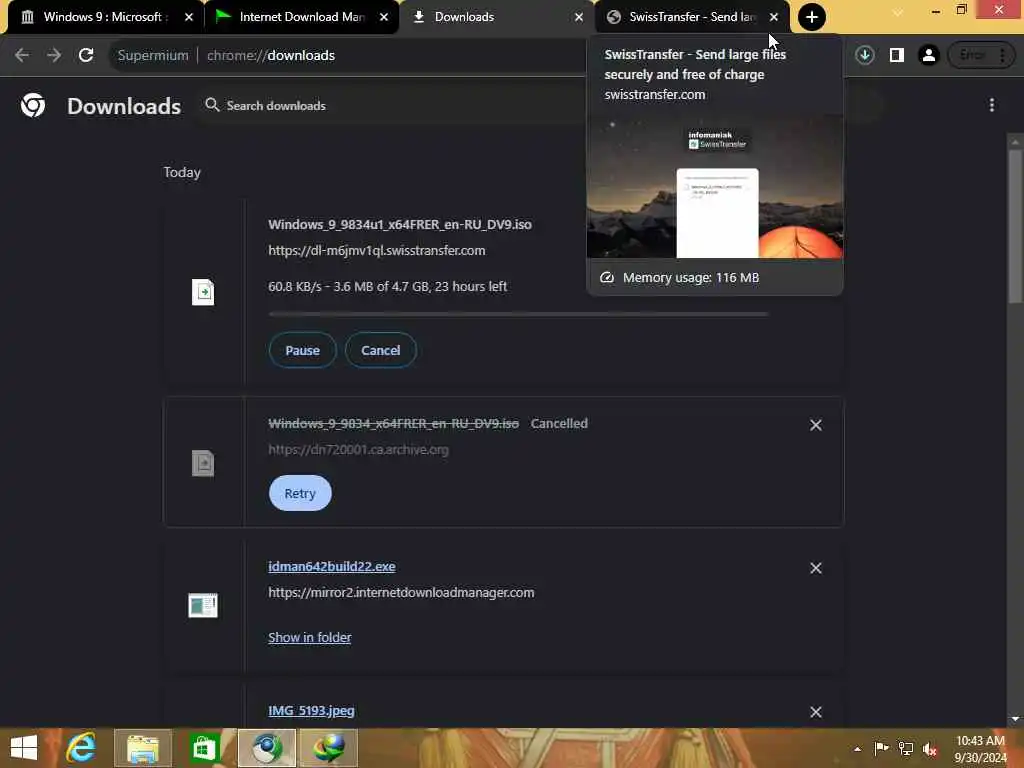Image resolution: width=1024 pixels, height=768 pixels.
Task: Click the vertical scrollbar thumb
Action: [x=1015, y=225]
